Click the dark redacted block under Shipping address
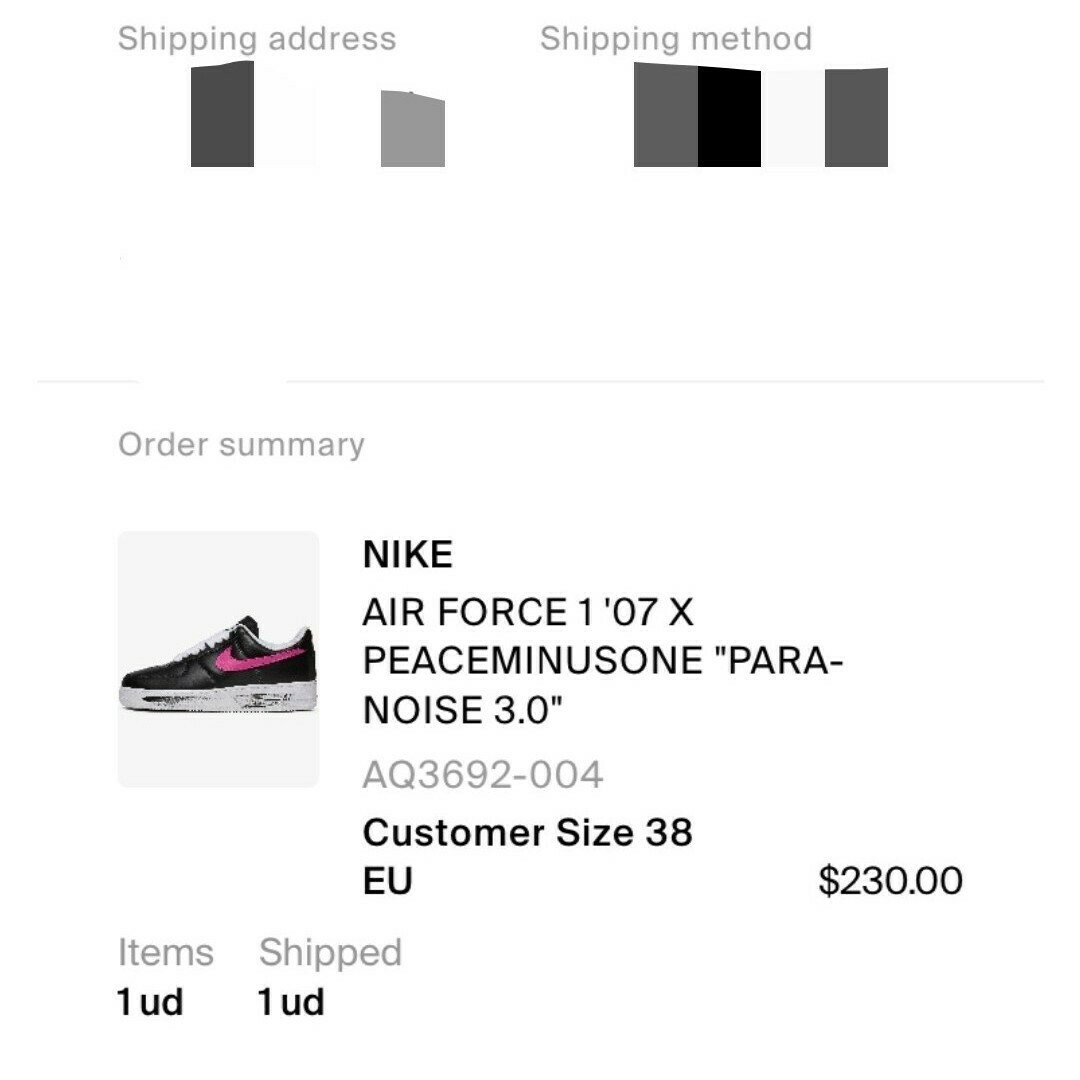 pos(222,114)
